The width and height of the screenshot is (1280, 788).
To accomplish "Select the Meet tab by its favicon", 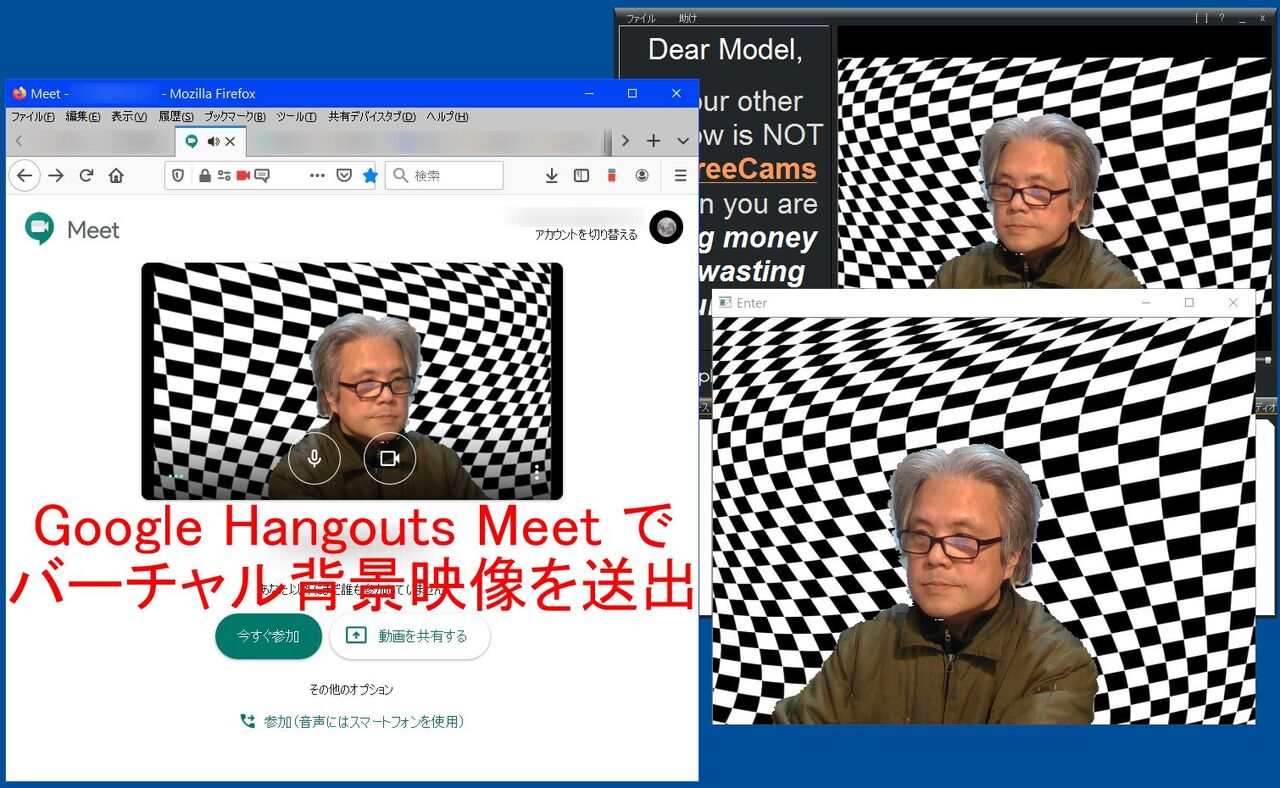I will (192, 142).
